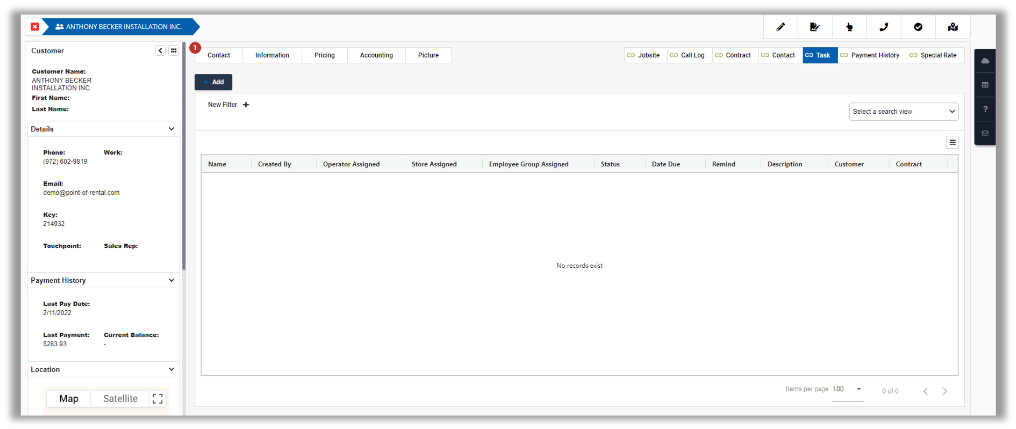Viewport: 1016px width, 429px height.
Task: Go to previous page arrow
Action: pos(925,391)
